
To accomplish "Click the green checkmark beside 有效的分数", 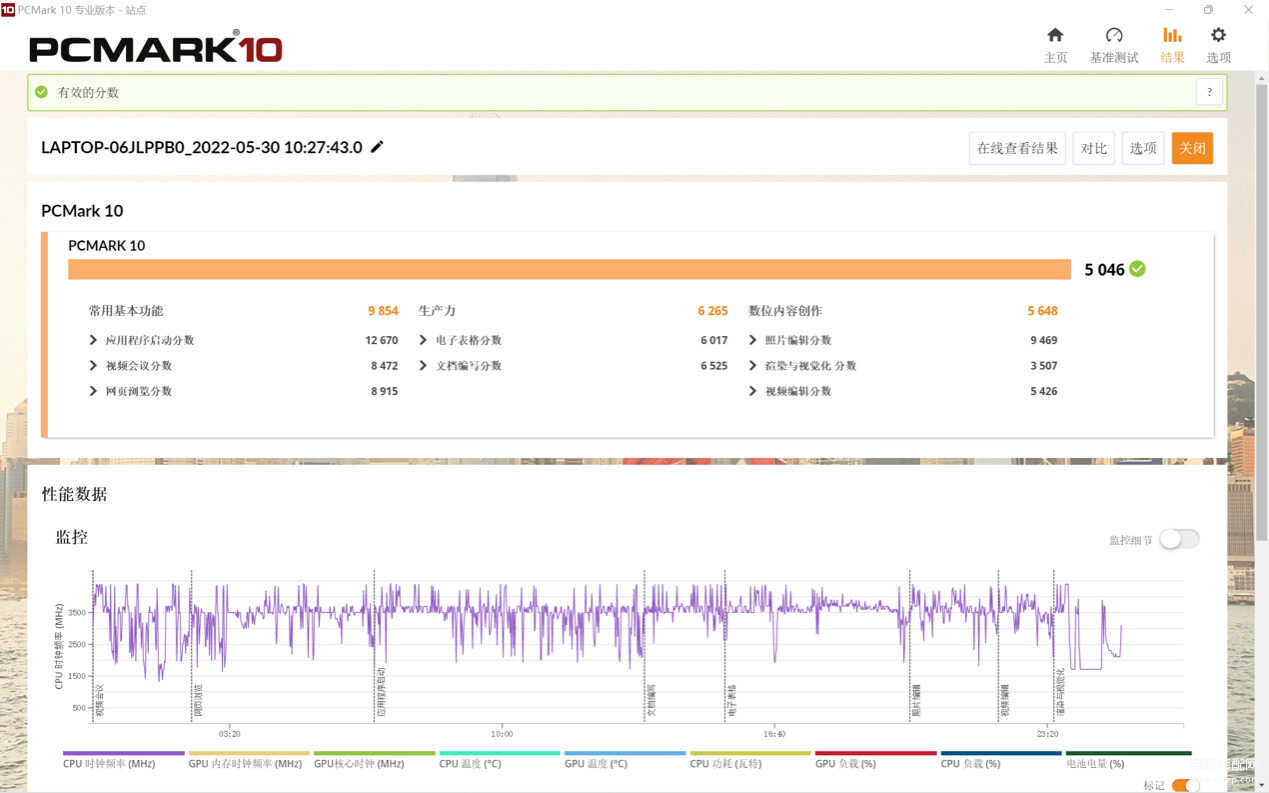I will pyautogui.click(x=41, y=92).
